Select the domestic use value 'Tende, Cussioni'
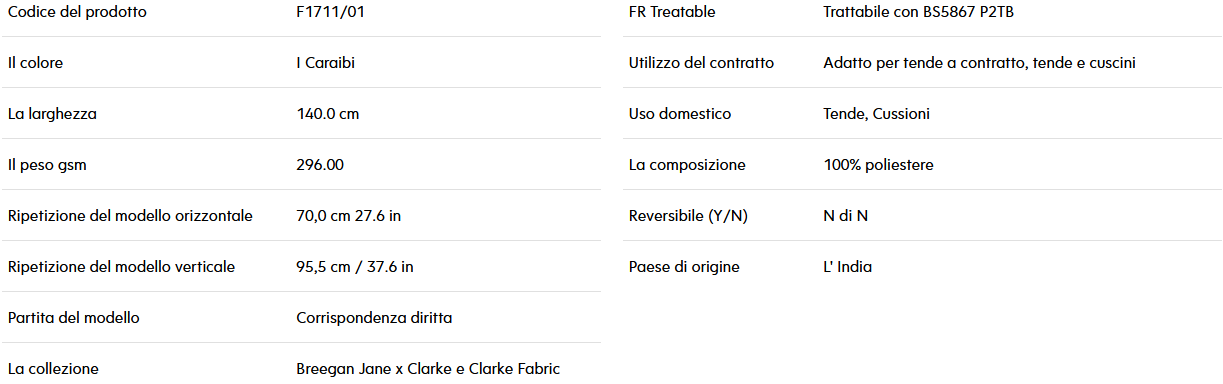 (x=877, y=114)
